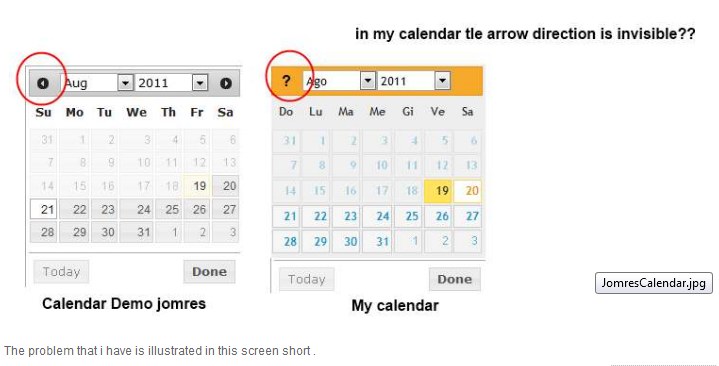Click Done button under My calendar
Screen dimensions: 719x366
[454, 279]
